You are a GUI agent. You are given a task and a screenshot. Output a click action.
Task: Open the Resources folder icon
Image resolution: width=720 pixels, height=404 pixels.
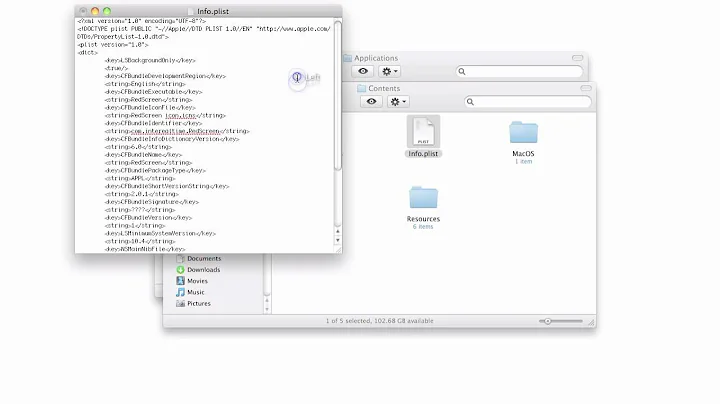point(423,197)
